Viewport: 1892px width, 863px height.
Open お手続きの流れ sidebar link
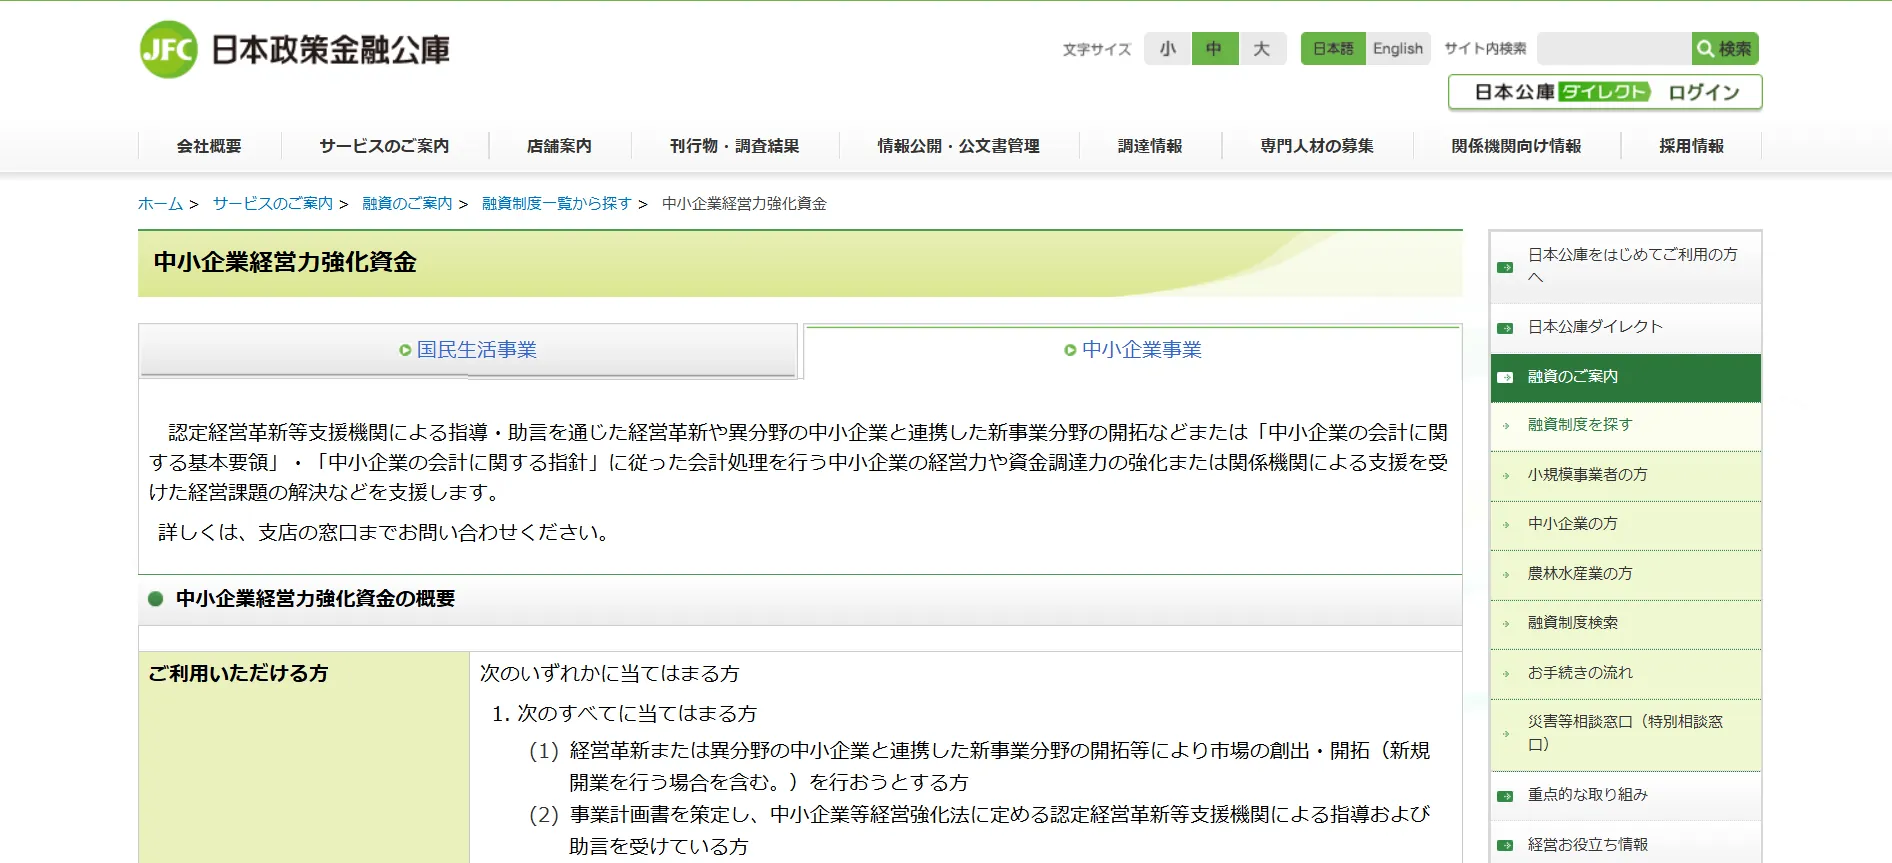[1626, 674]
